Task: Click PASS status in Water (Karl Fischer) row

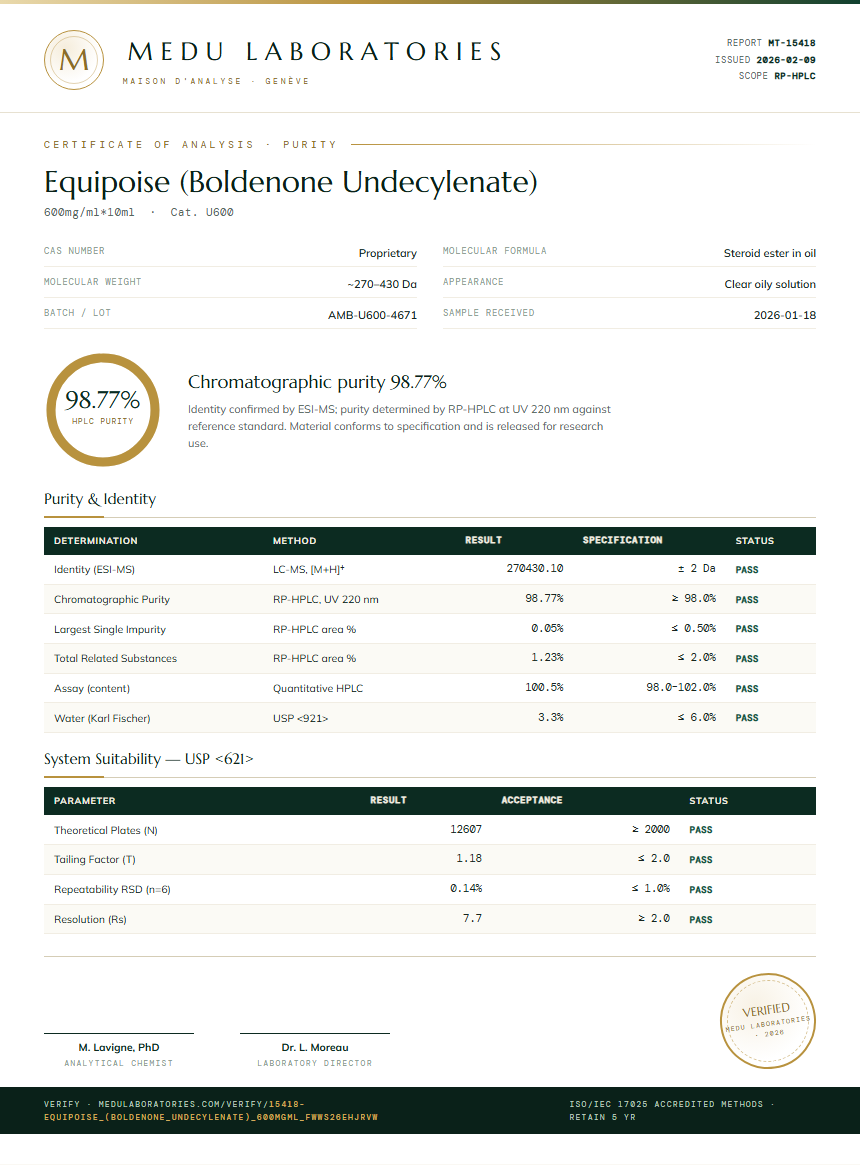Action: [x=747, y=718]
